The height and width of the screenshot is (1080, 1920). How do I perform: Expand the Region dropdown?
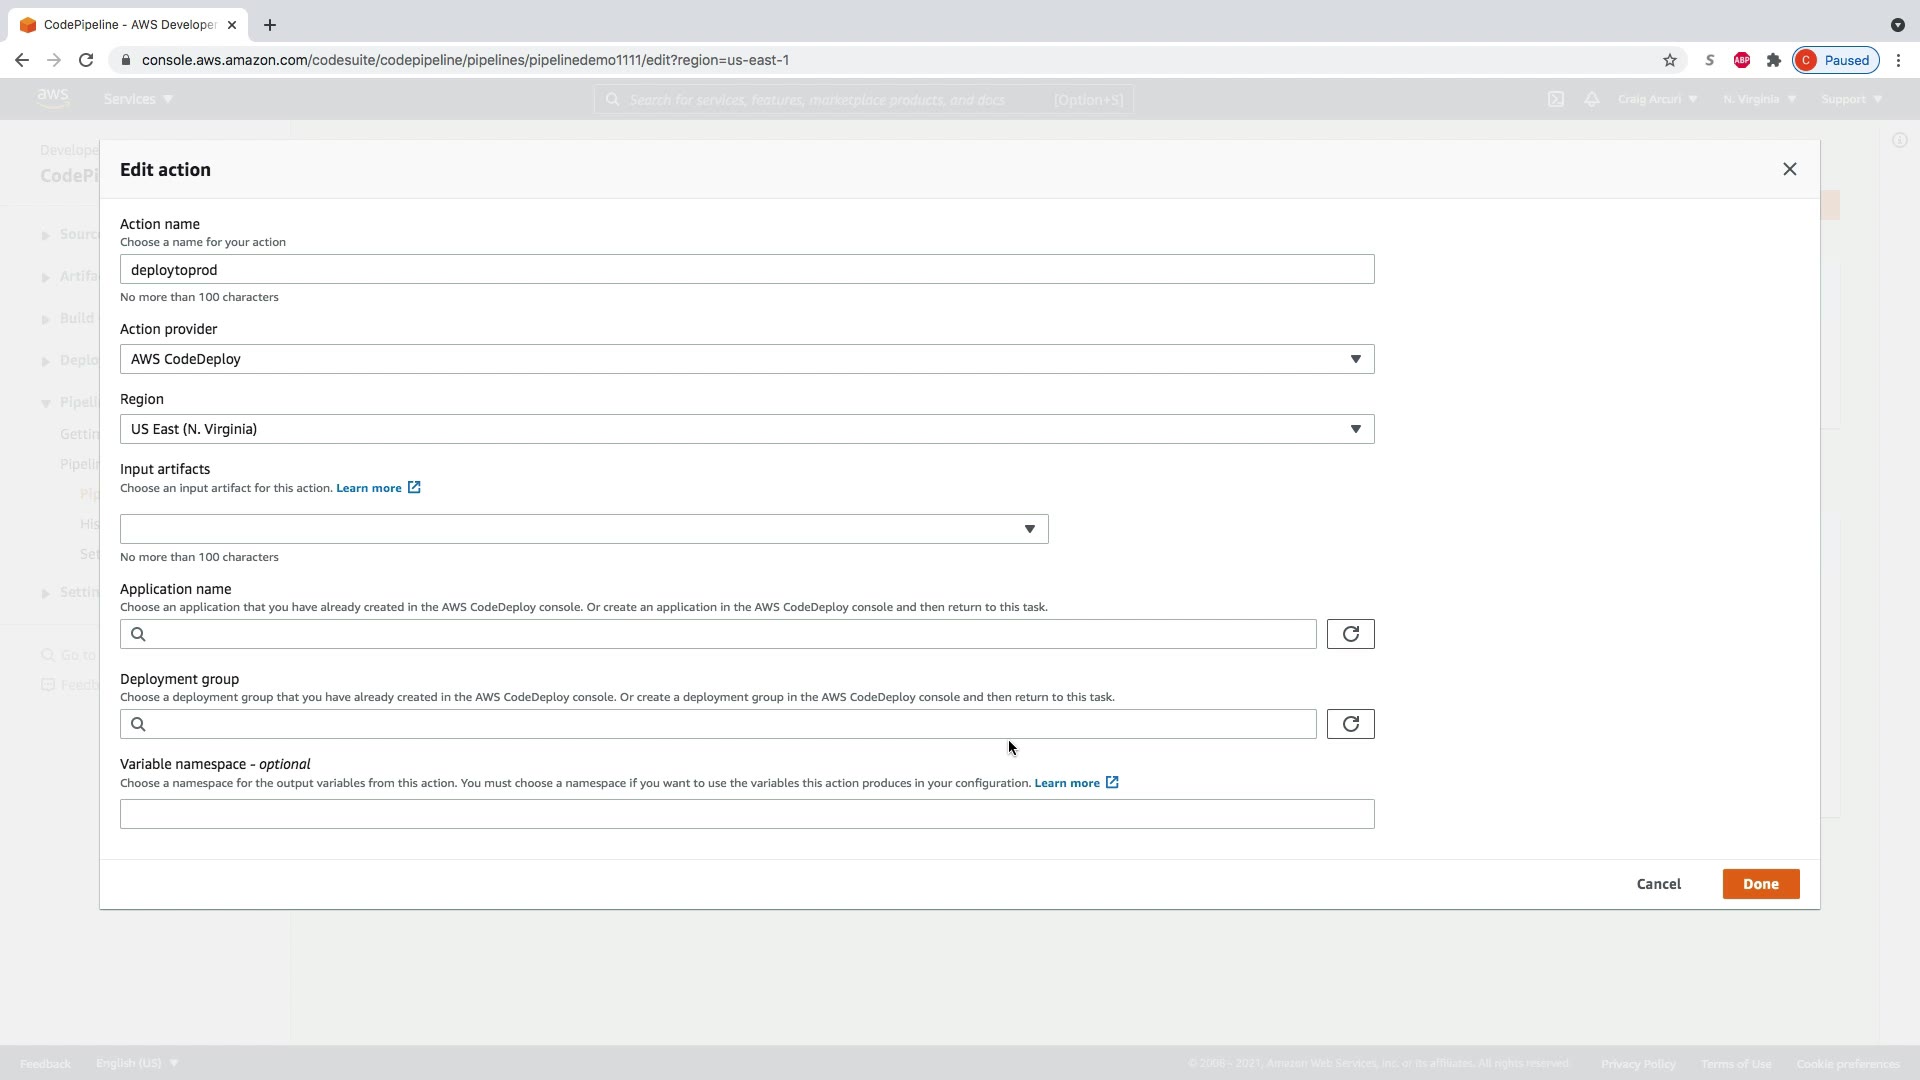point(746,429)
